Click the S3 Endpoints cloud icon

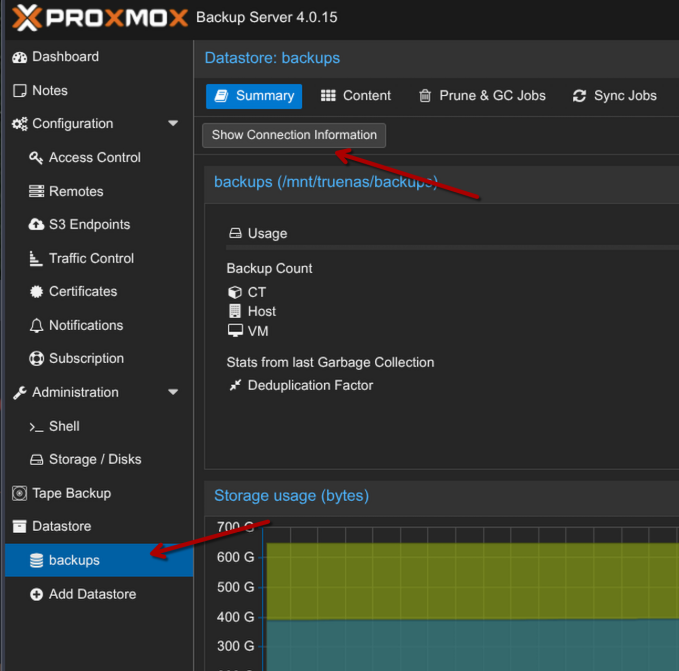(37, 225)
